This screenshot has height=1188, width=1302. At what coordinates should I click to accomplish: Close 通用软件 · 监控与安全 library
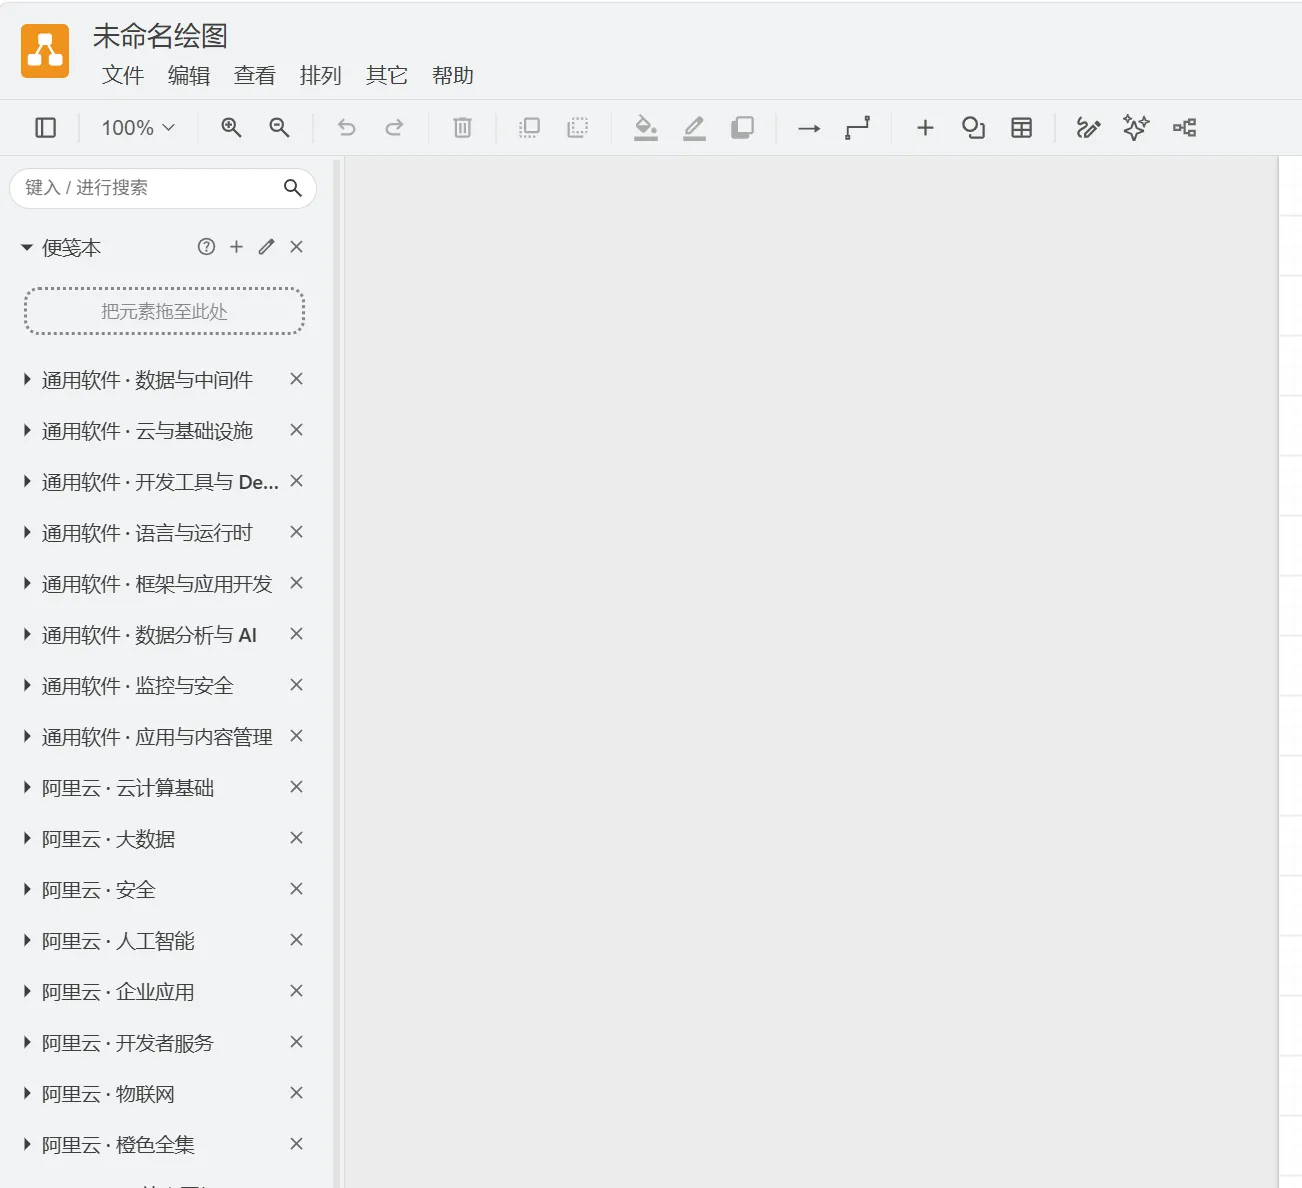tap(296, 685)
